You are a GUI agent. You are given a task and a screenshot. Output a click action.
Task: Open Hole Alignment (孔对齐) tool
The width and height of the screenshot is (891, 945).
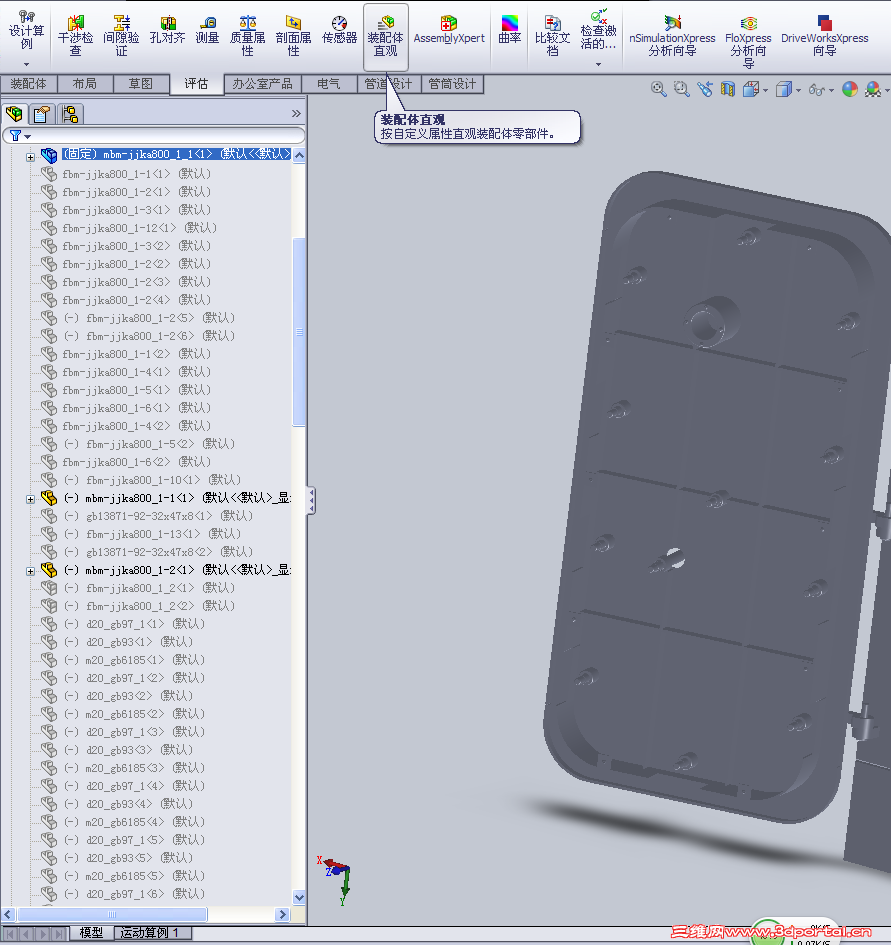[x=168, y=30]
